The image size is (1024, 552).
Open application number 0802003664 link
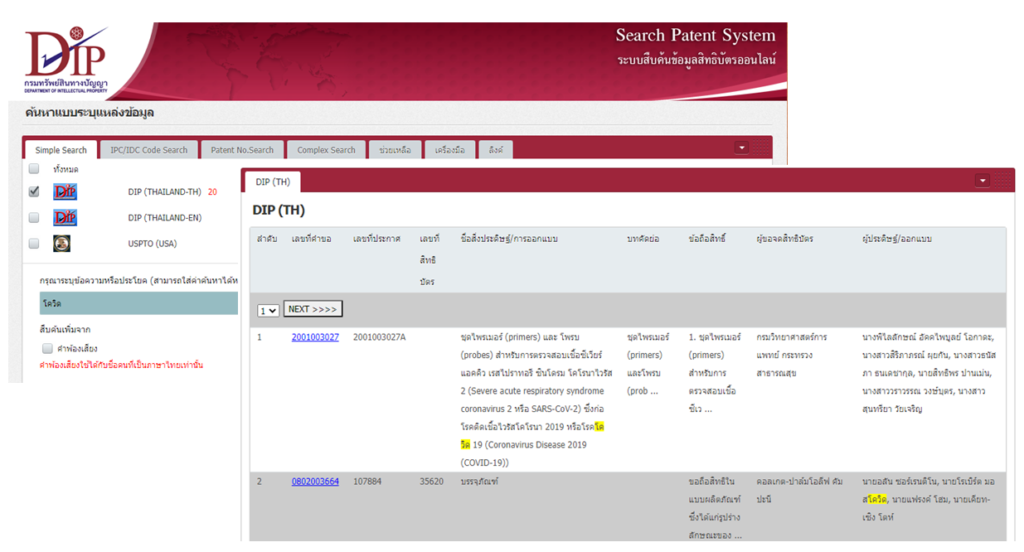coord(315,481)
